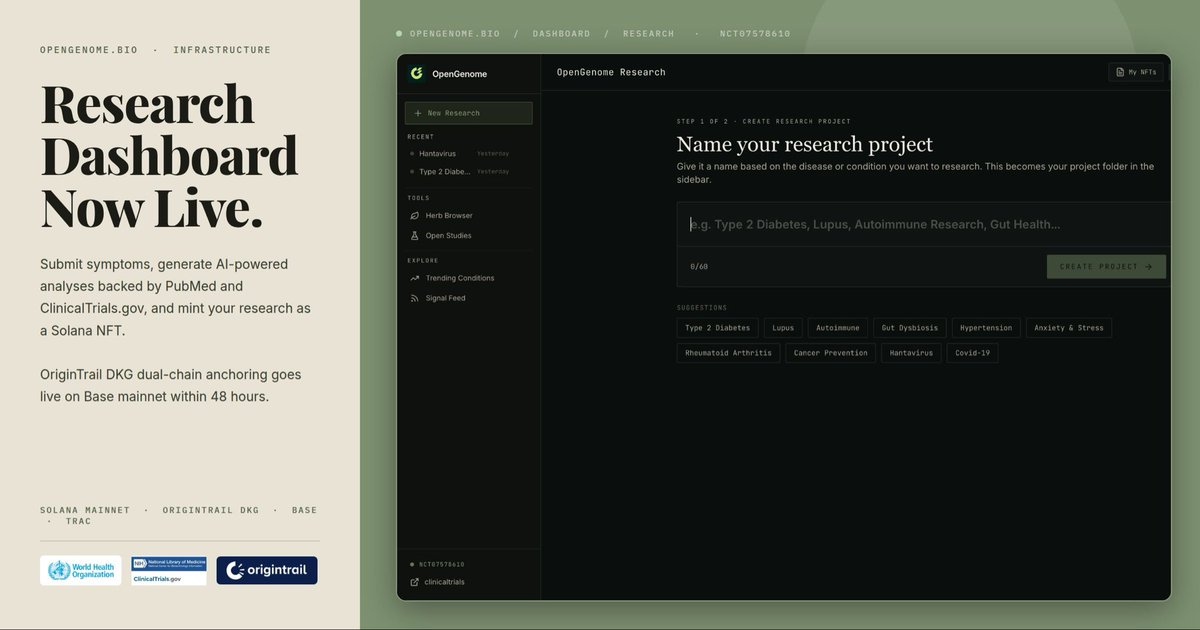1200x630 pixels.
Task: Click the document icon in My NFTs
Action: pyautogui.click(x=1120, y=72)
